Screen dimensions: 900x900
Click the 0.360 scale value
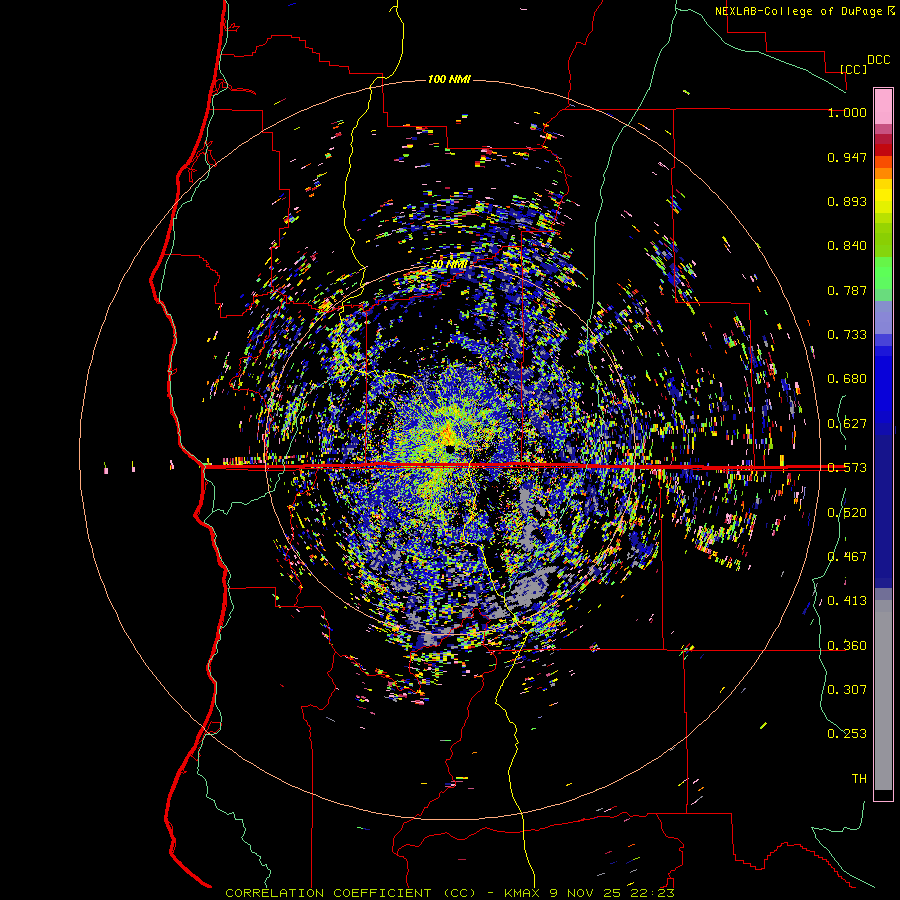click(x=847, y=646)
